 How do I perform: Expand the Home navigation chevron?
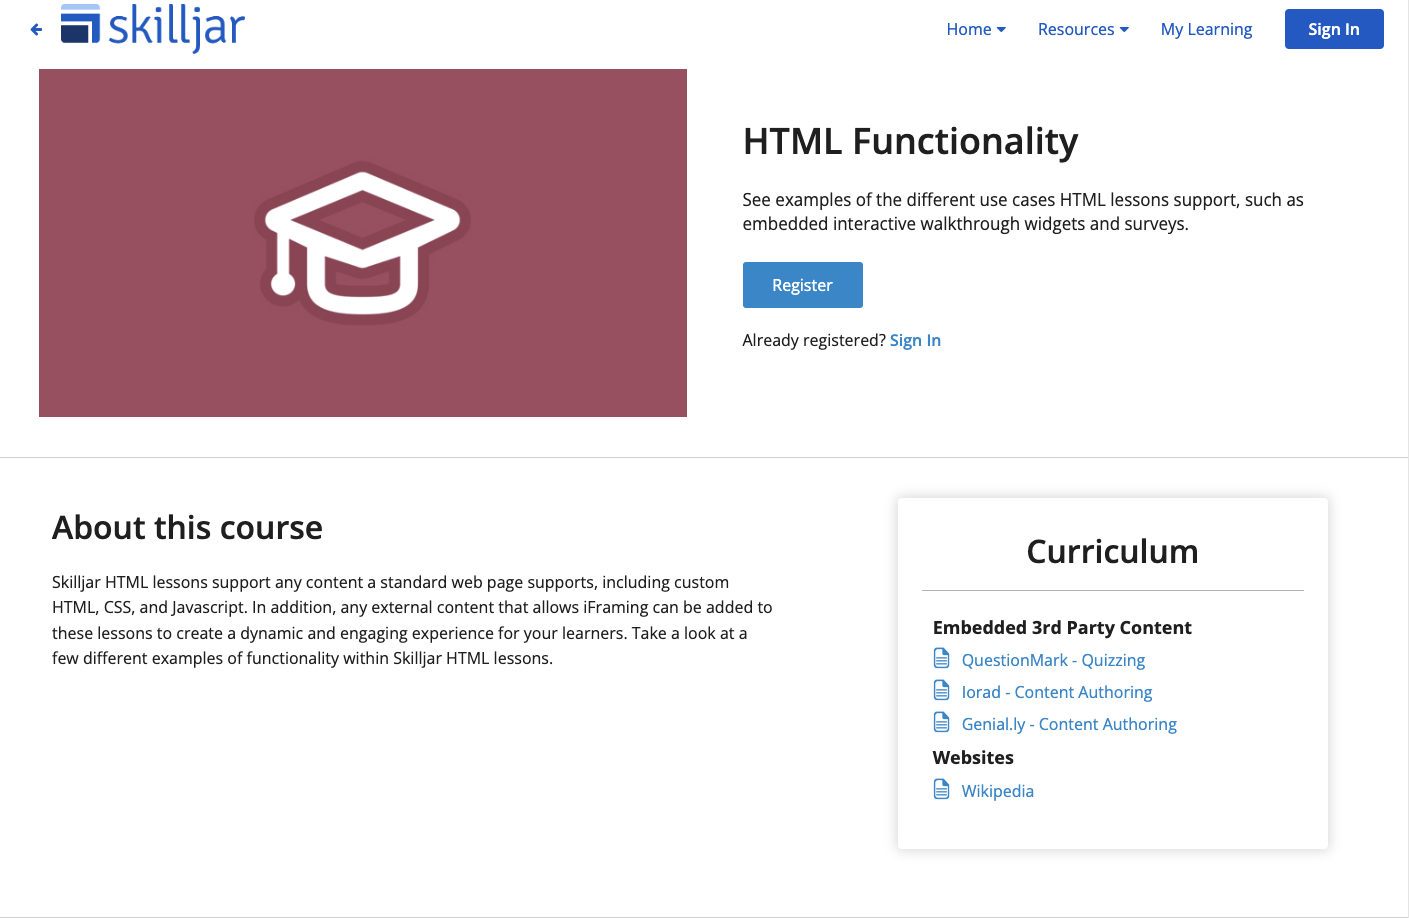[1002, 30]
